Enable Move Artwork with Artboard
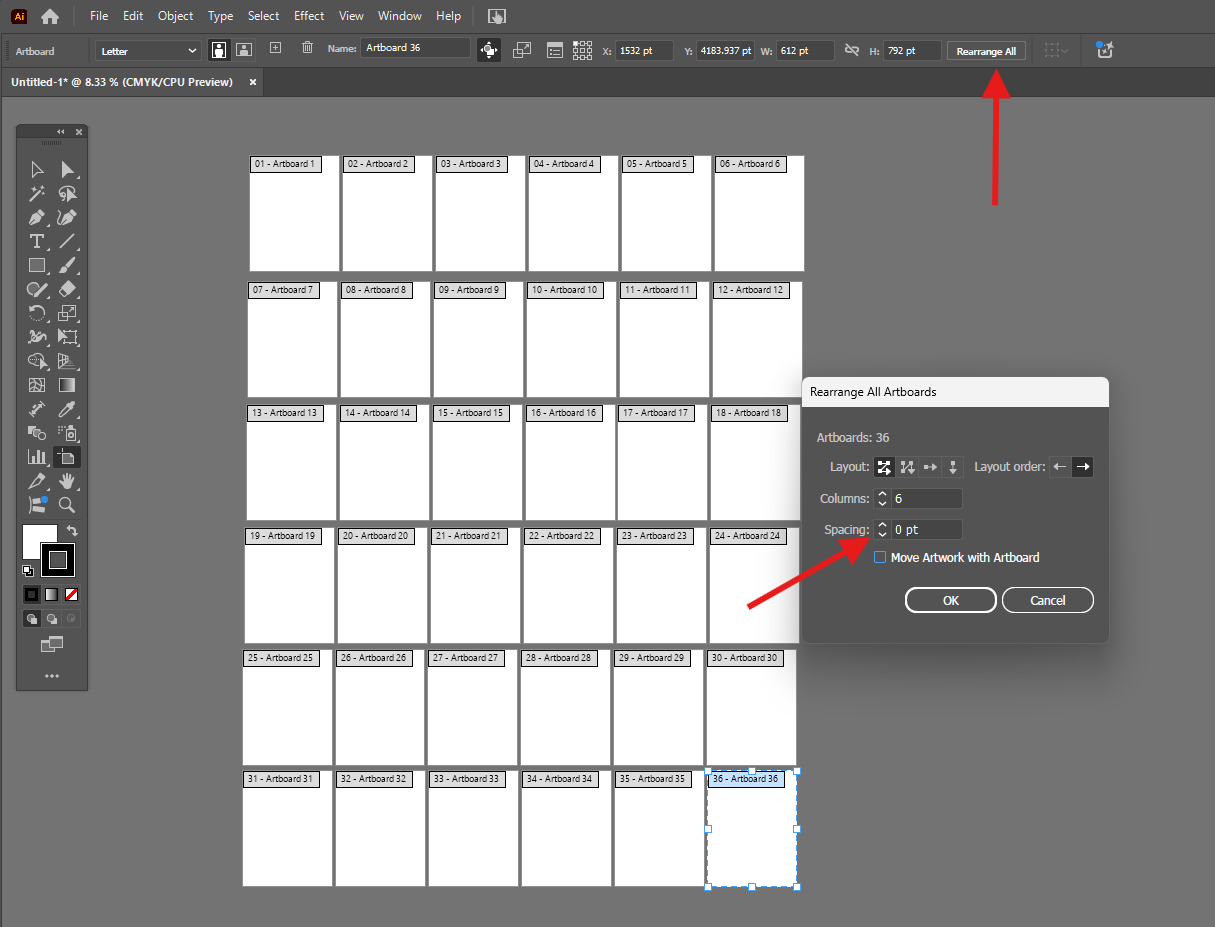 coord(880,557)
